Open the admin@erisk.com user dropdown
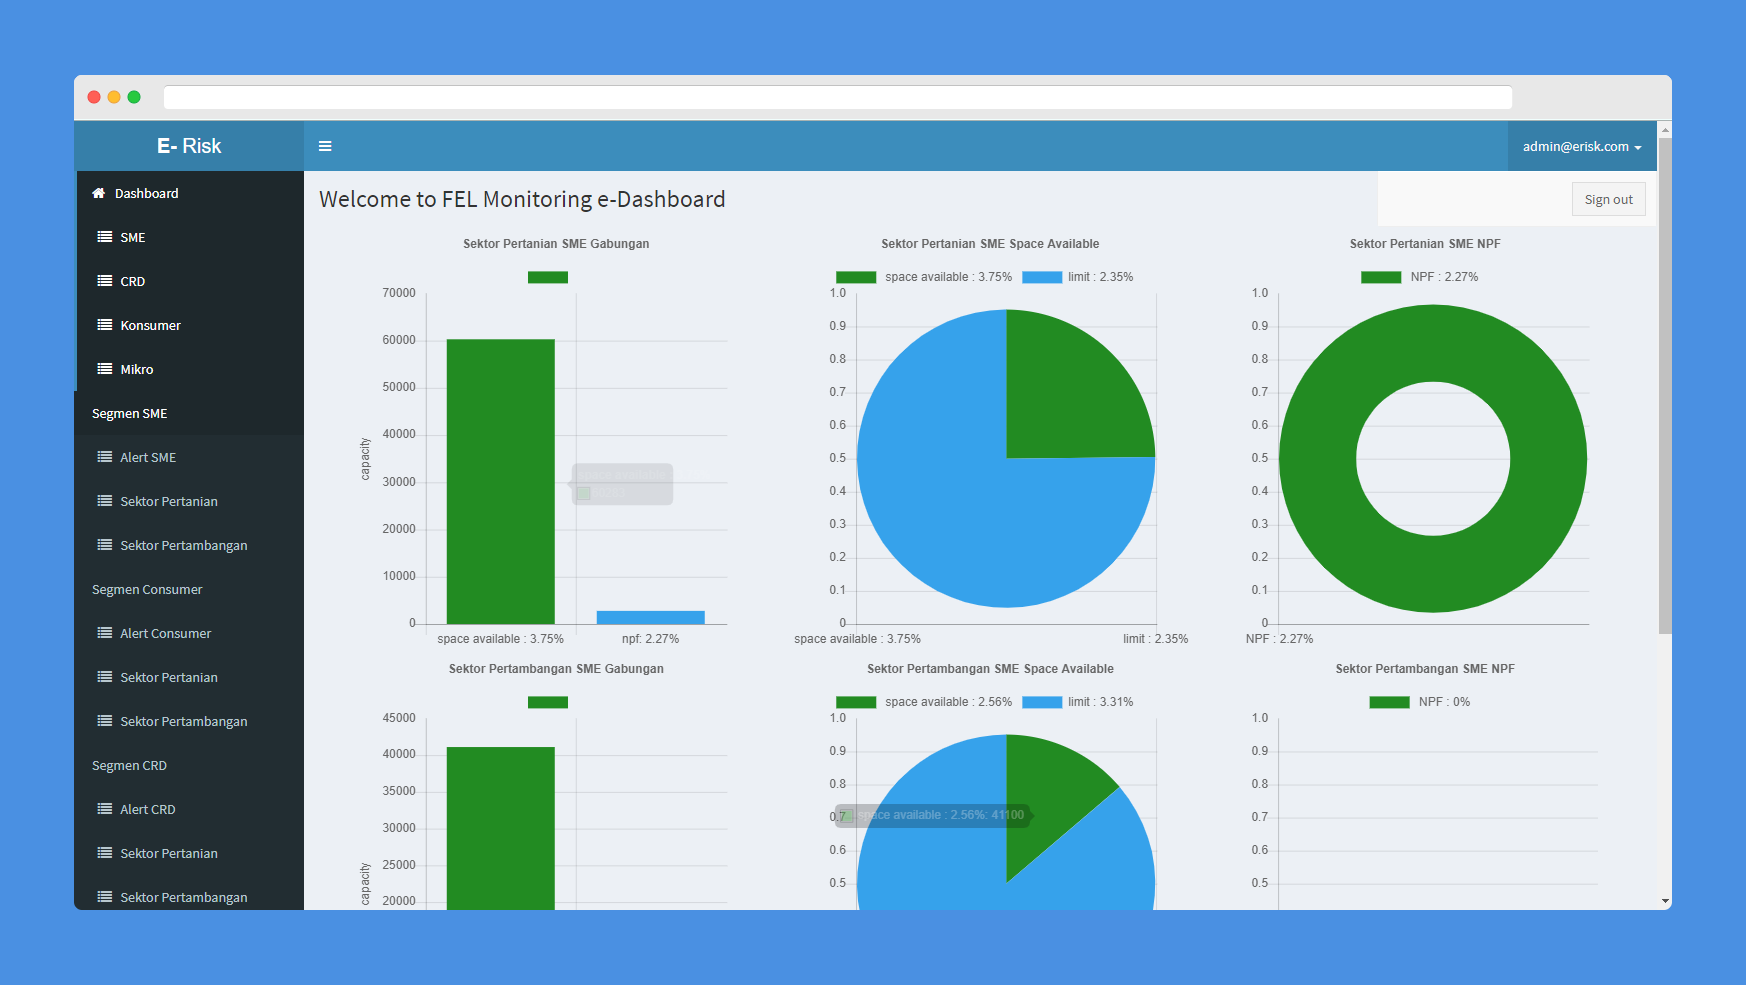This screenshot has width=1746, height=985. 1581,146
